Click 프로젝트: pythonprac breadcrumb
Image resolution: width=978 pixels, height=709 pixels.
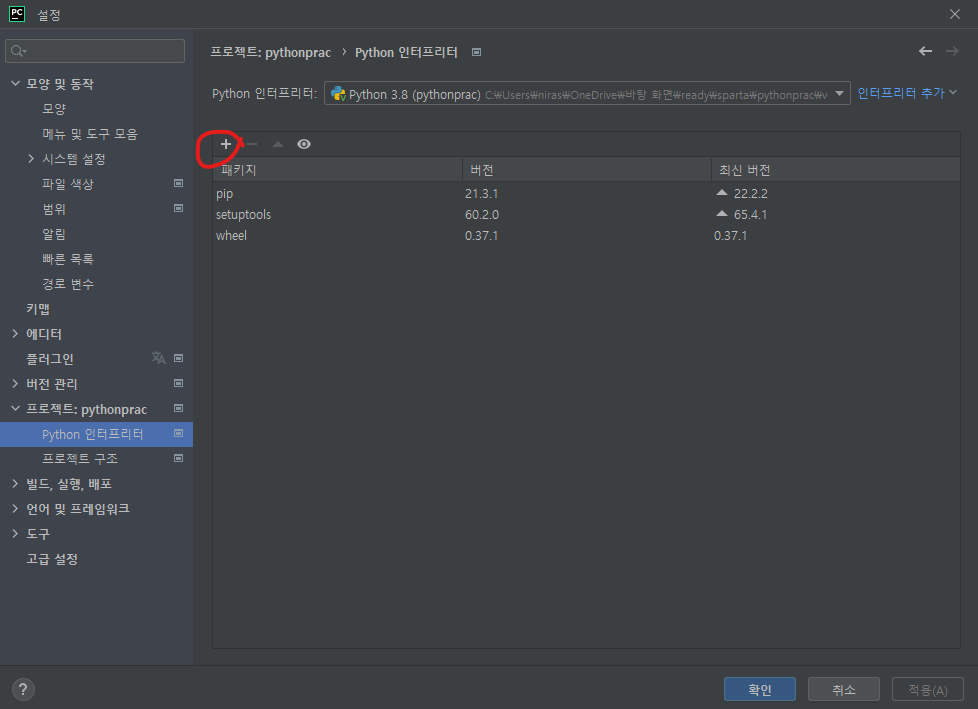[271, 52]
